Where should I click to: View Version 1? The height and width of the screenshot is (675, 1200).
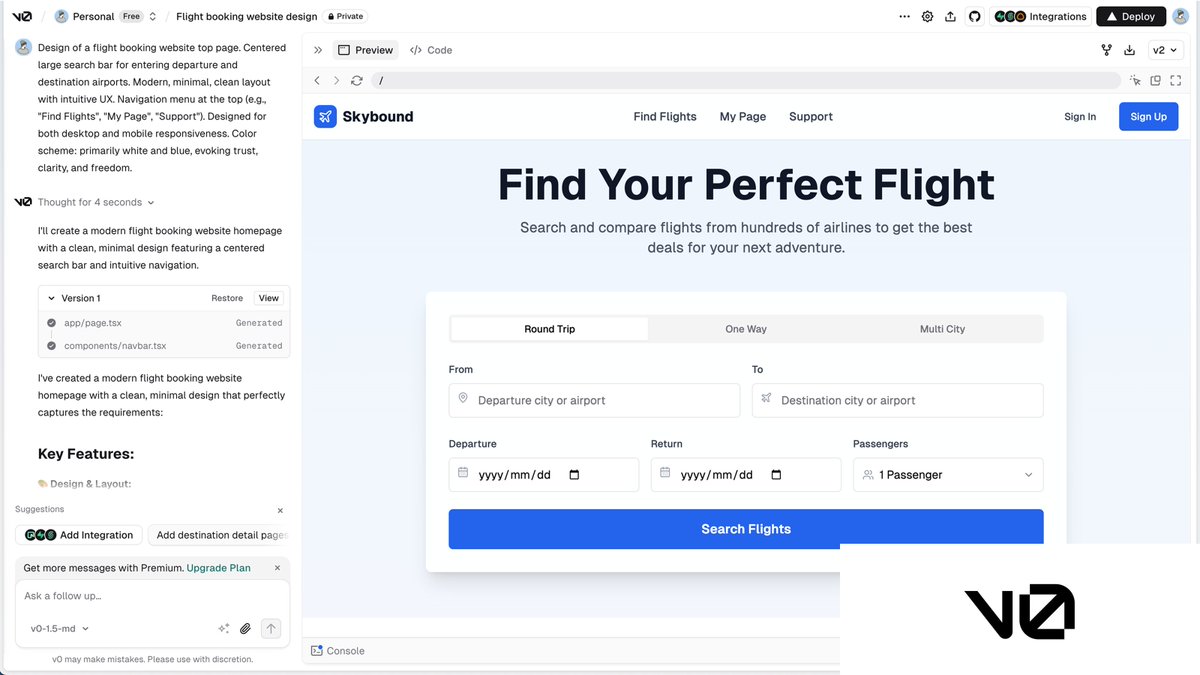269,298
